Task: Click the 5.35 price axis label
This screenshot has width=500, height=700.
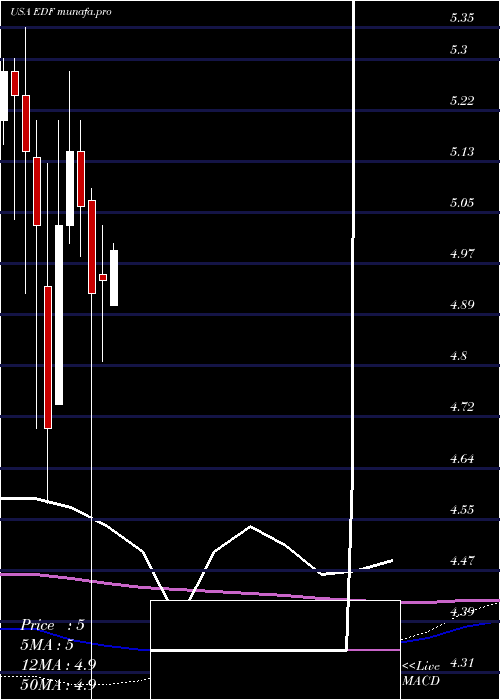Action: 462,18
